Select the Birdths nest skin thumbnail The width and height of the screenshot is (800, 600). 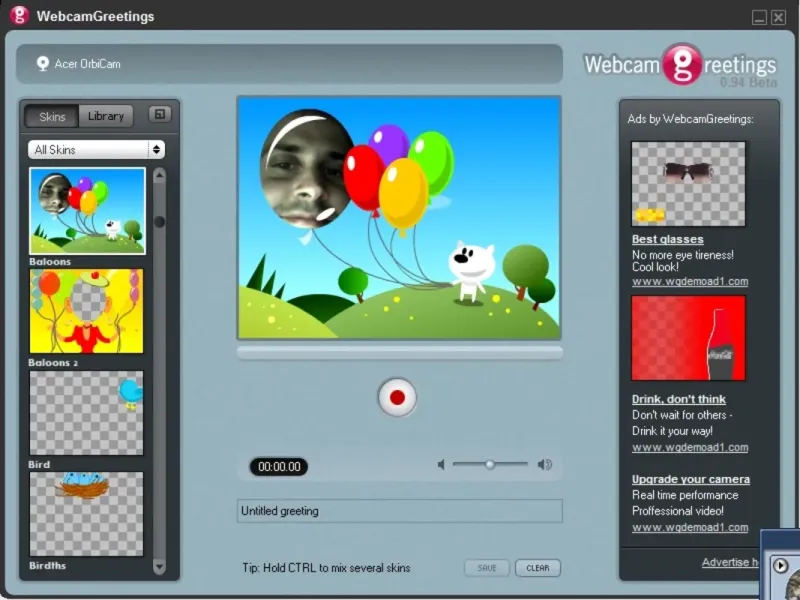tap(86, 514)
